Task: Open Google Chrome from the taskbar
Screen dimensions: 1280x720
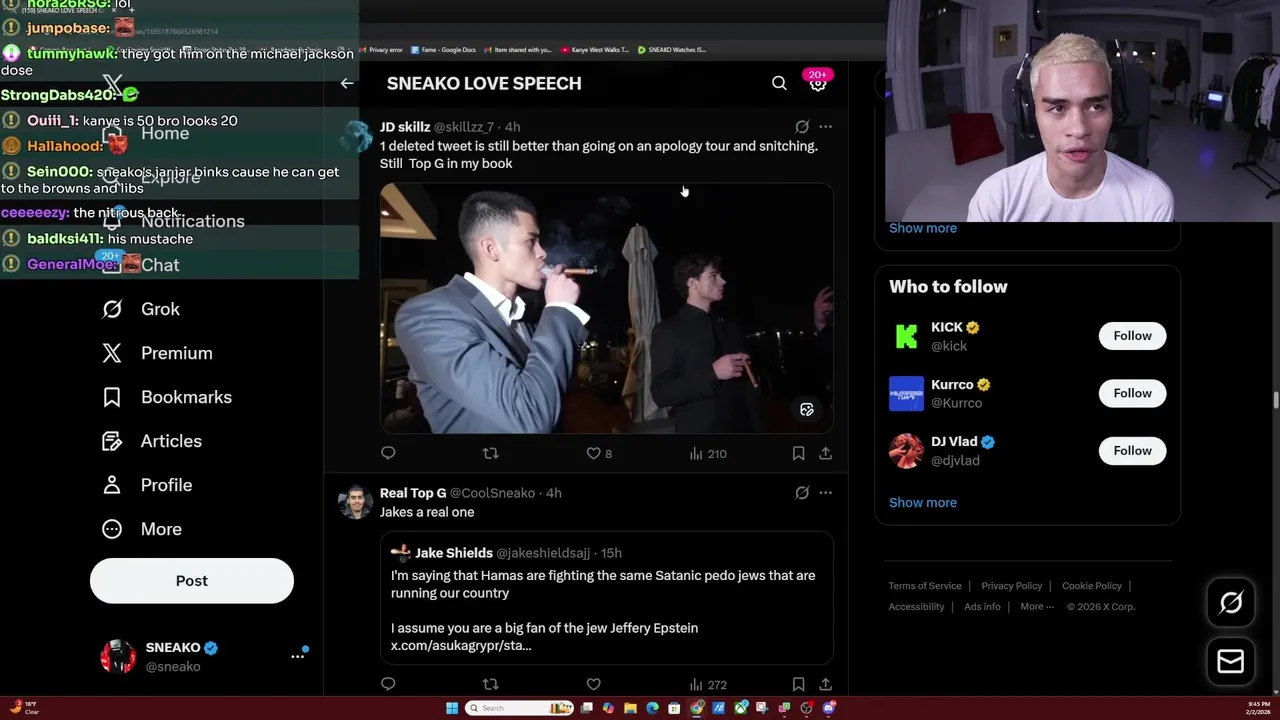Action: pos(696,708)
